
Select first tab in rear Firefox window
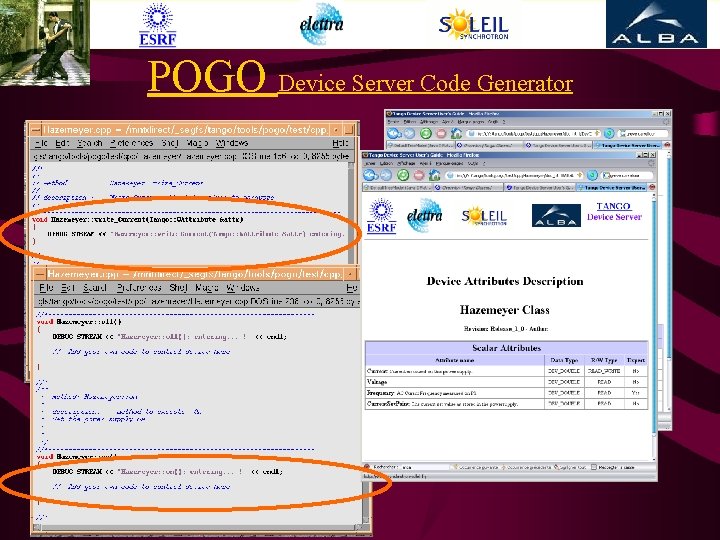(x=420, y=145)
